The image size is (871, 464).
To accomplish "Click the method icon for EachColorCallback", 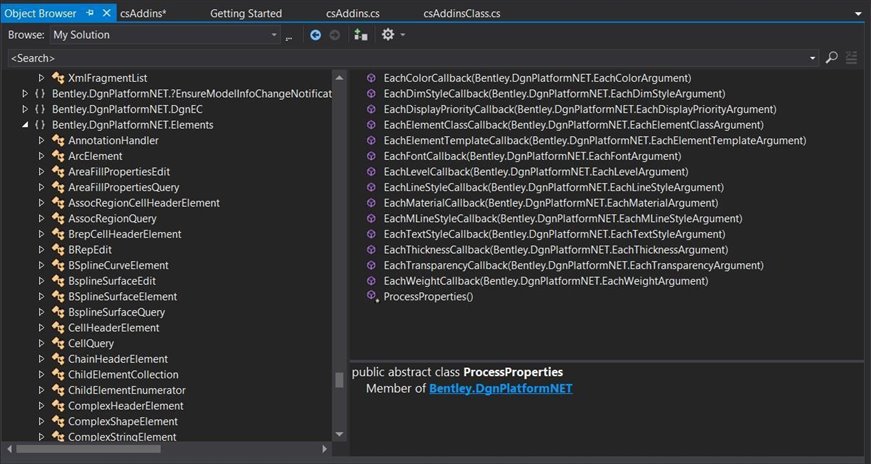I will point(371,78).
